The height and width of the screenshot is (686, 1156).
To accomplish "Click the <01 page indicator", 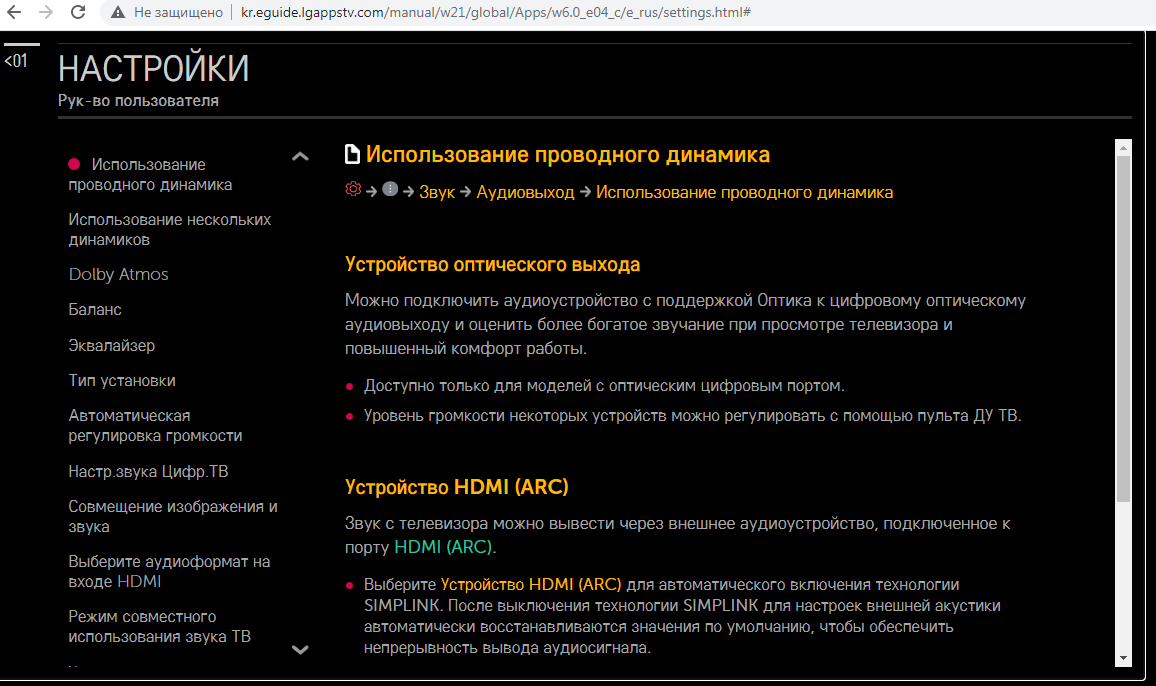I will pos(16,61).
